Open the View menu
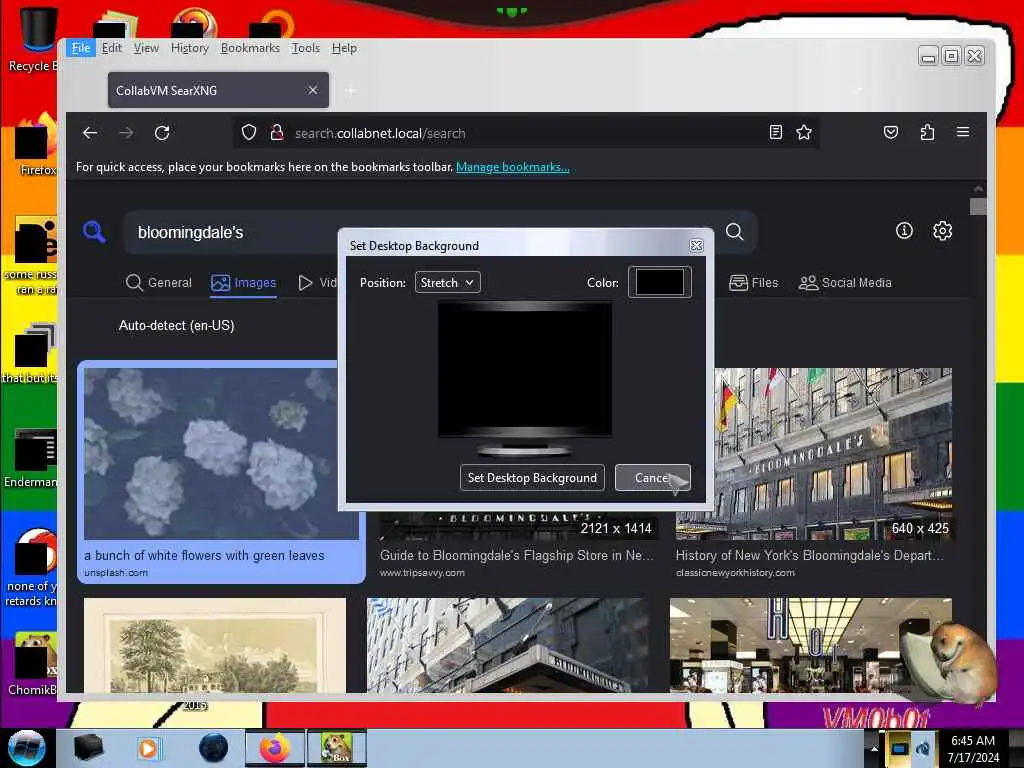This screenshot has width=1024, height=768. point(146,48)
